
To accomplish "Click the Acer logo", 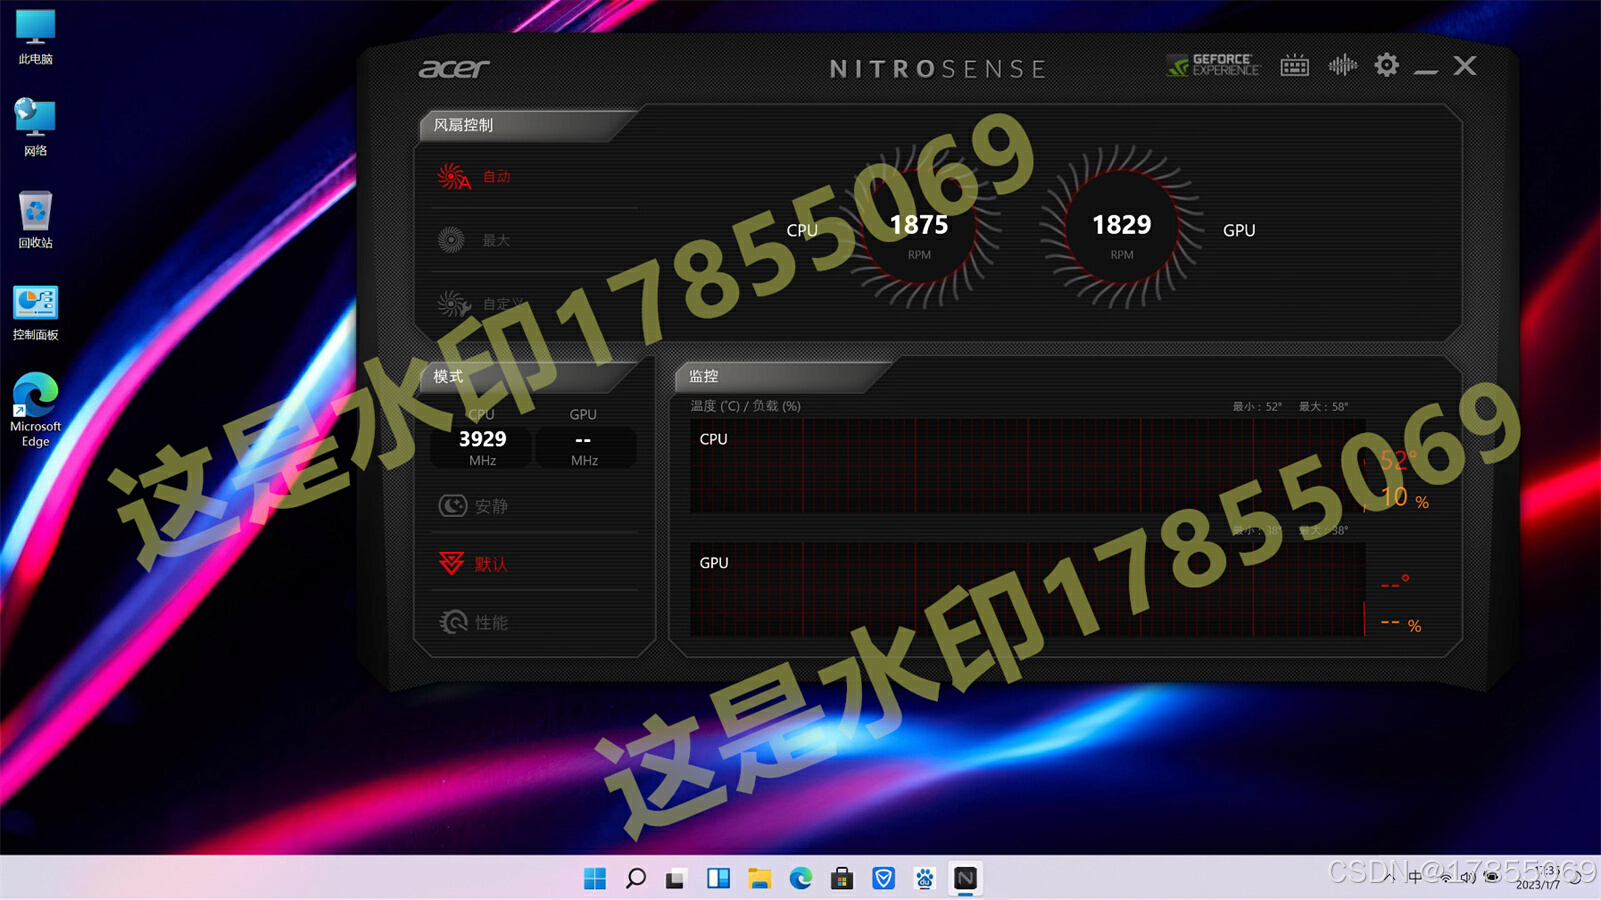I will point(454,68).
